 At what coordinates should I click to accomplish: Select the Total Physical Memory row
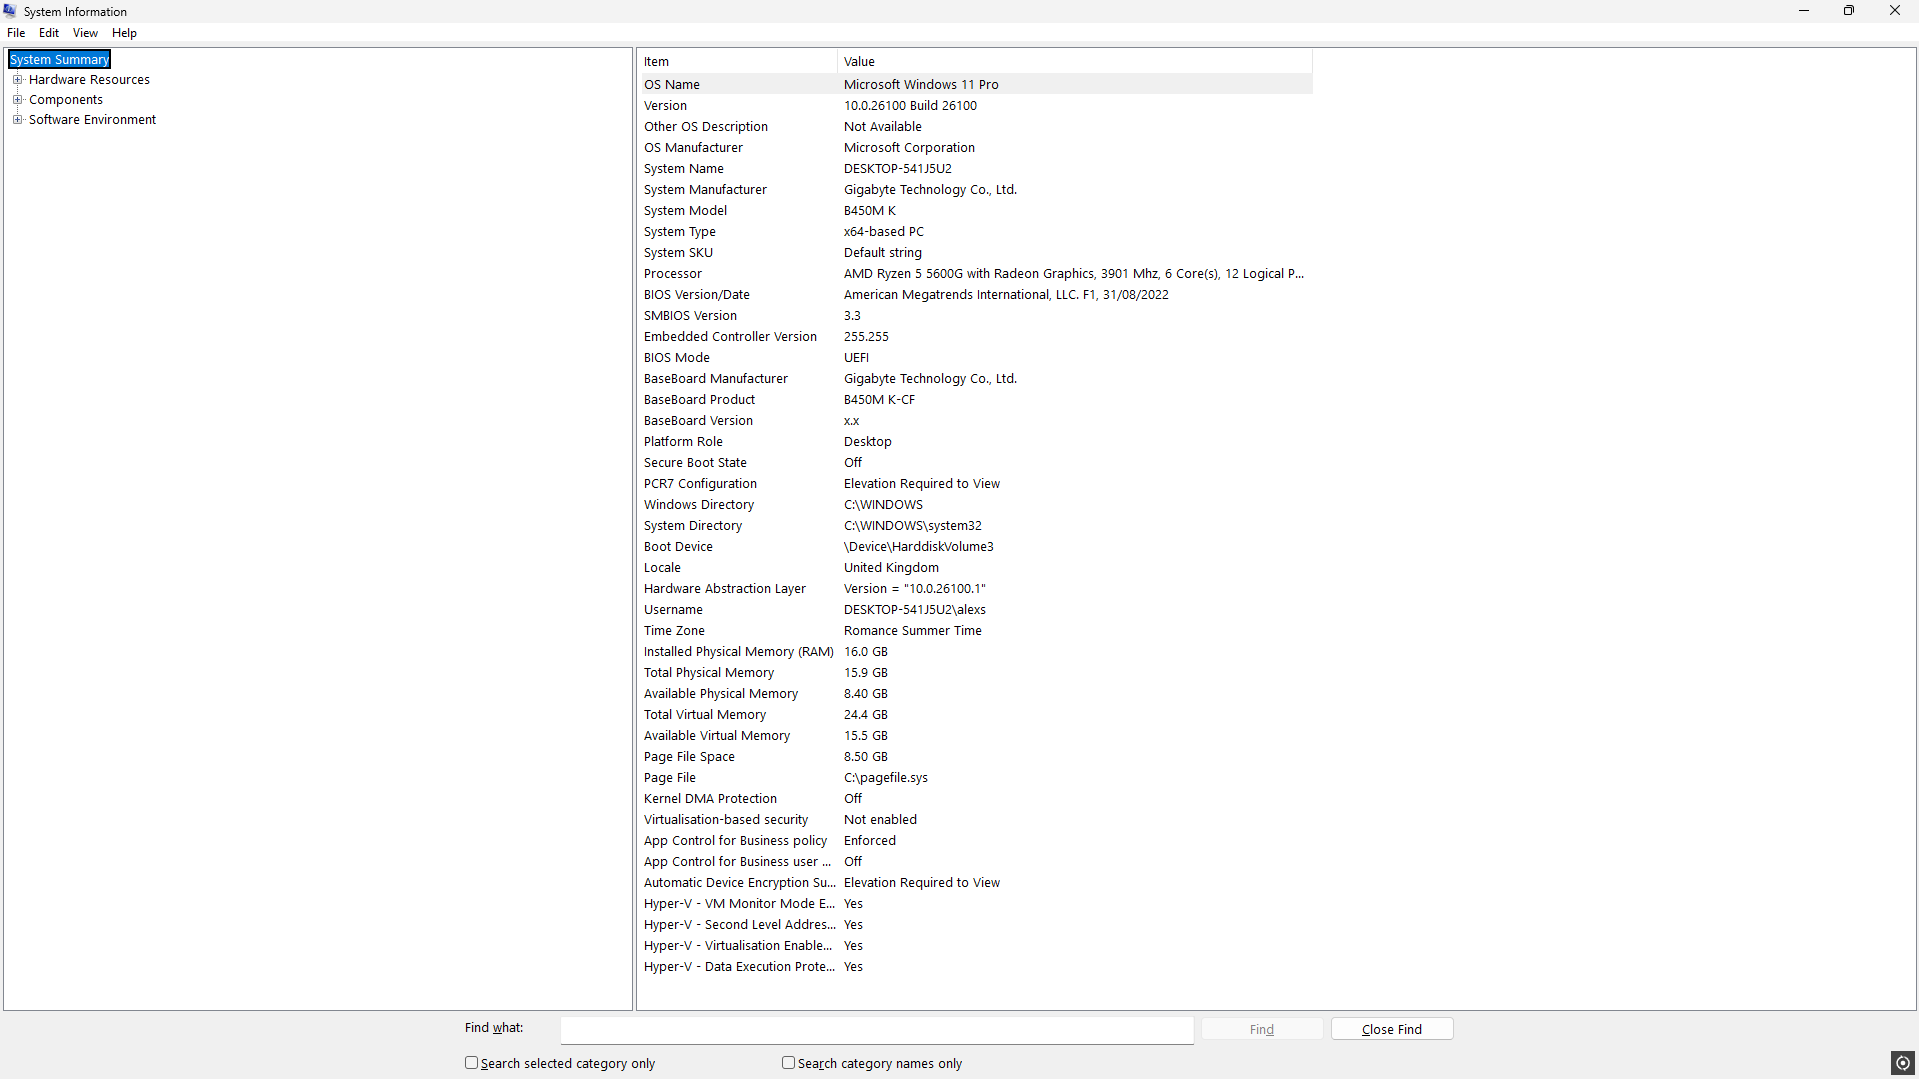click(976, 673)
